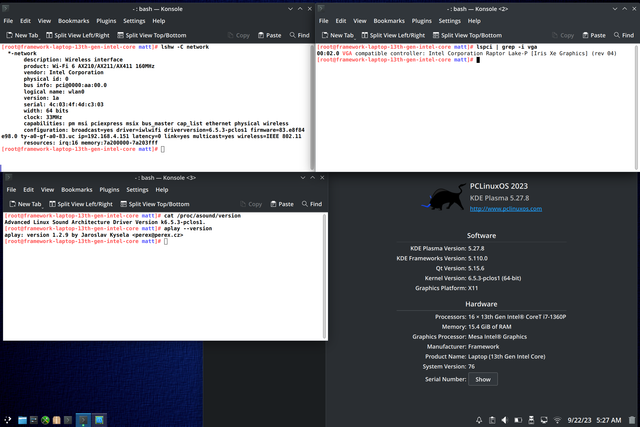Open the pclinuxos.com website link
640x427 pixels.
click(506, 209)
